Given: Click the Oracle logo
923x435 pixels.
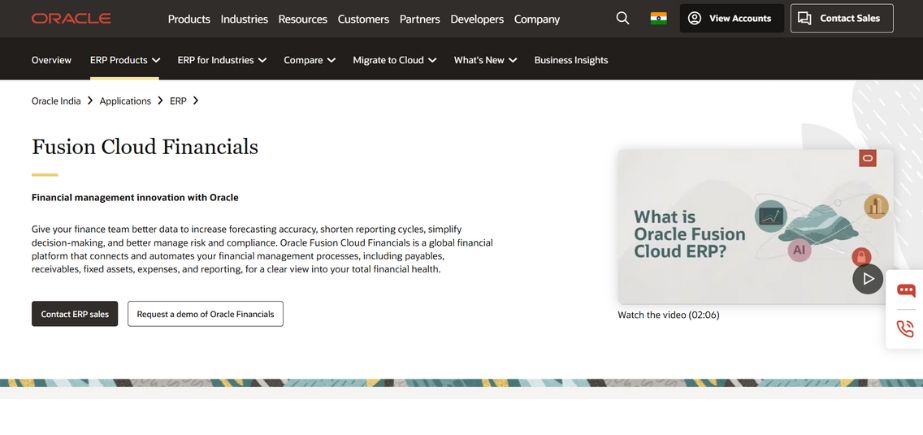Looking at the screenshot, I should (71, 19).
